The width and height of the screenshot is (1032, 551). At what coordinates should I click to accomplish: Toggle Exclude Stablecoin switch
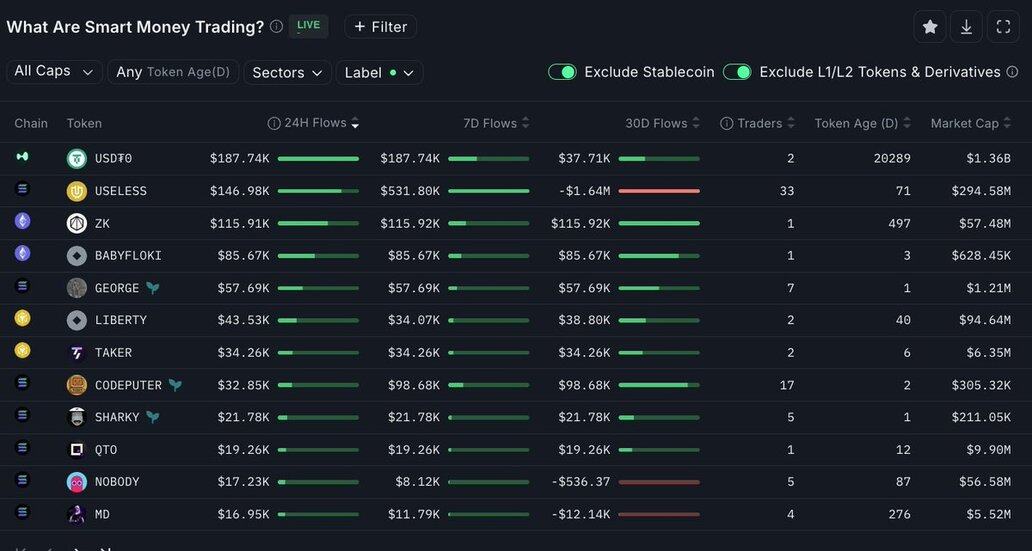(562, 72)
